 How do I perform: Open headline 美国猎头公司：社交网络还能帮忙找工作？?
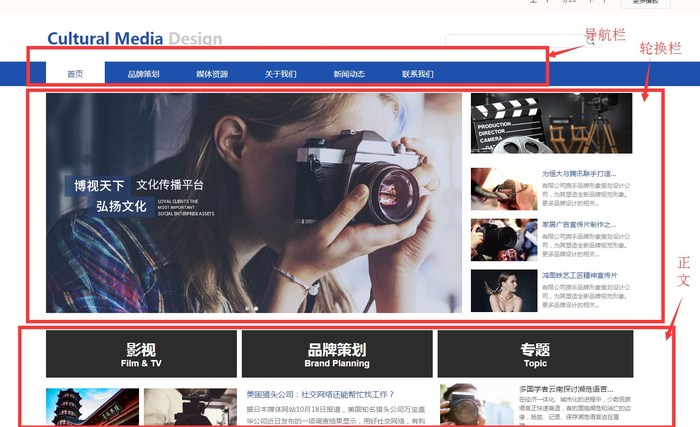coord(321,394)
